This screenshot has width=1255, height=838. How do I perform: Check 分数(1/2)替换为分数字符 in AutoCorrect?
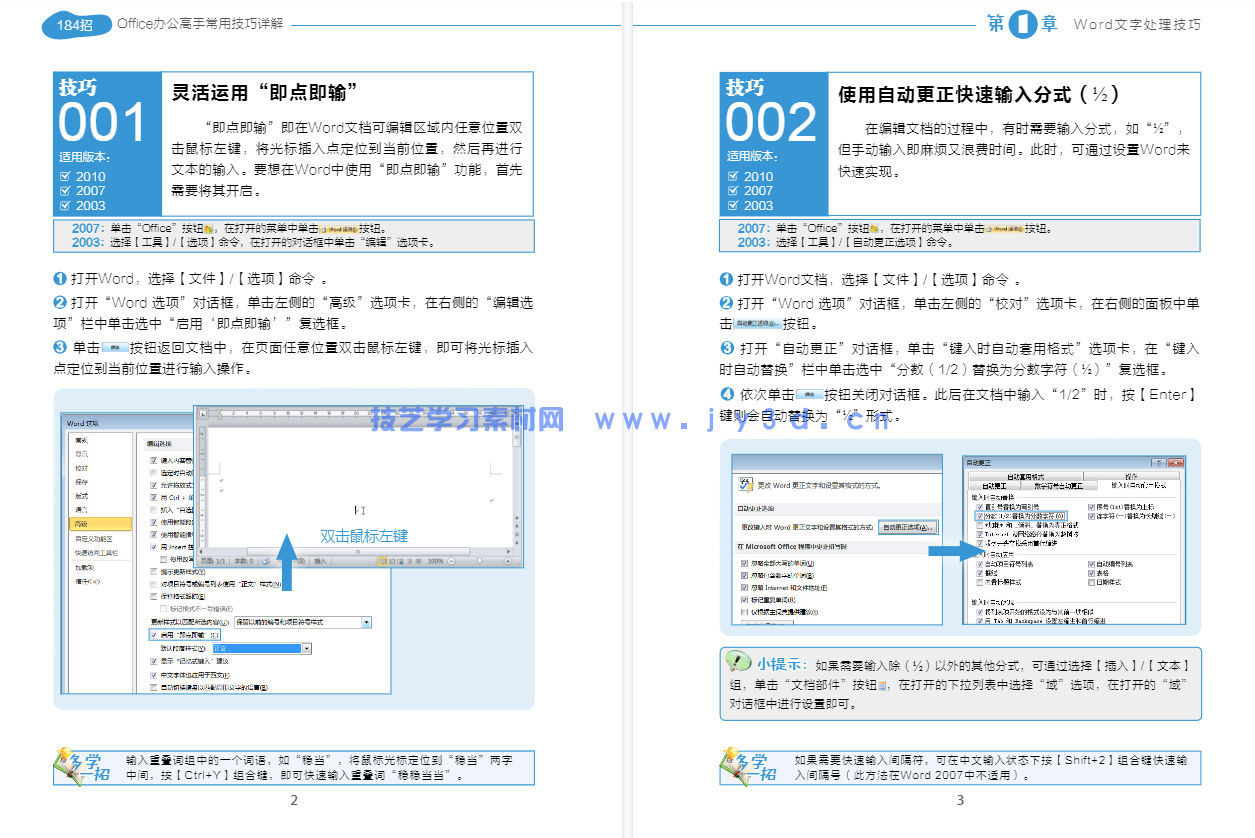[979, 515]
